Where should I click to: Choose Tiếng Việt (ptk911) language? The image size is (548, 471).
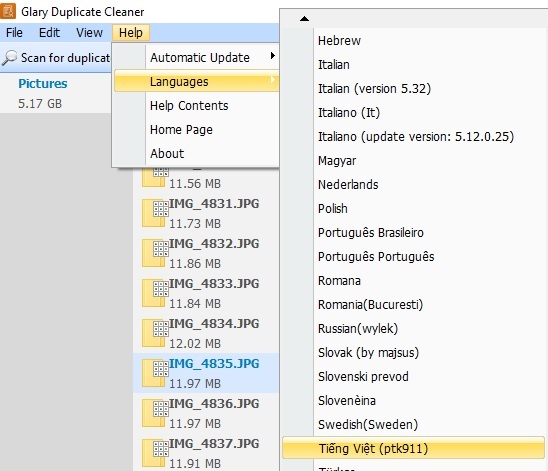tap(413, 448)
